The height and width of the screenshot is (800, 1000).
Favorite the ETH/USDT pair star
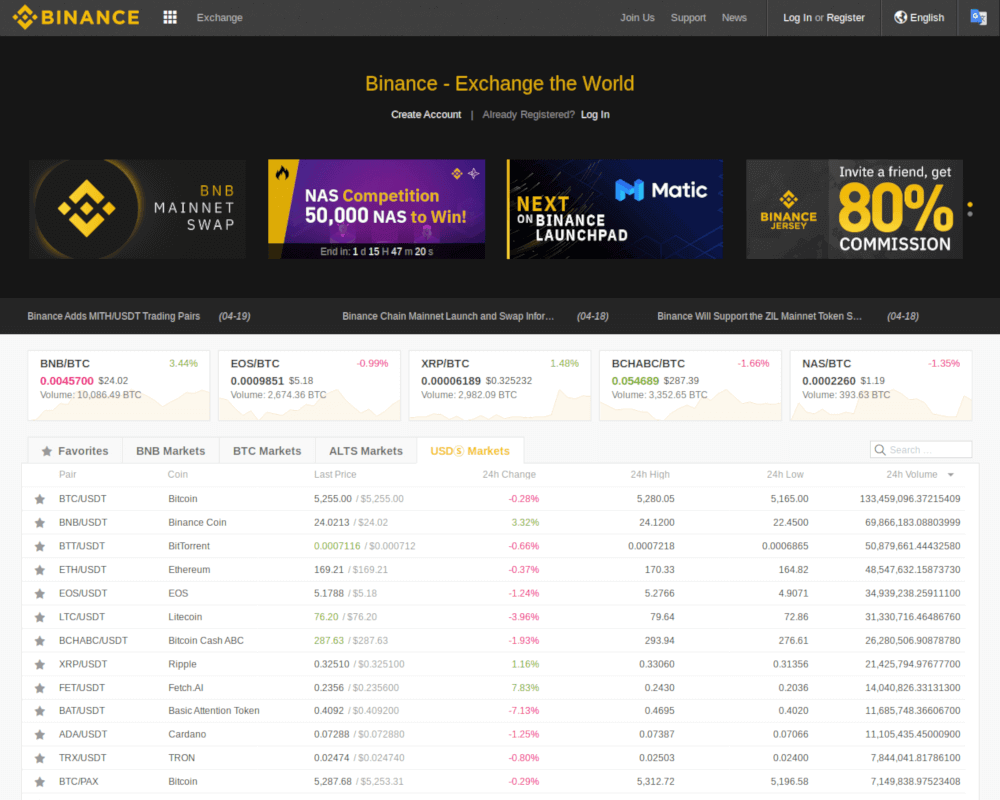(x=40, y=570)
